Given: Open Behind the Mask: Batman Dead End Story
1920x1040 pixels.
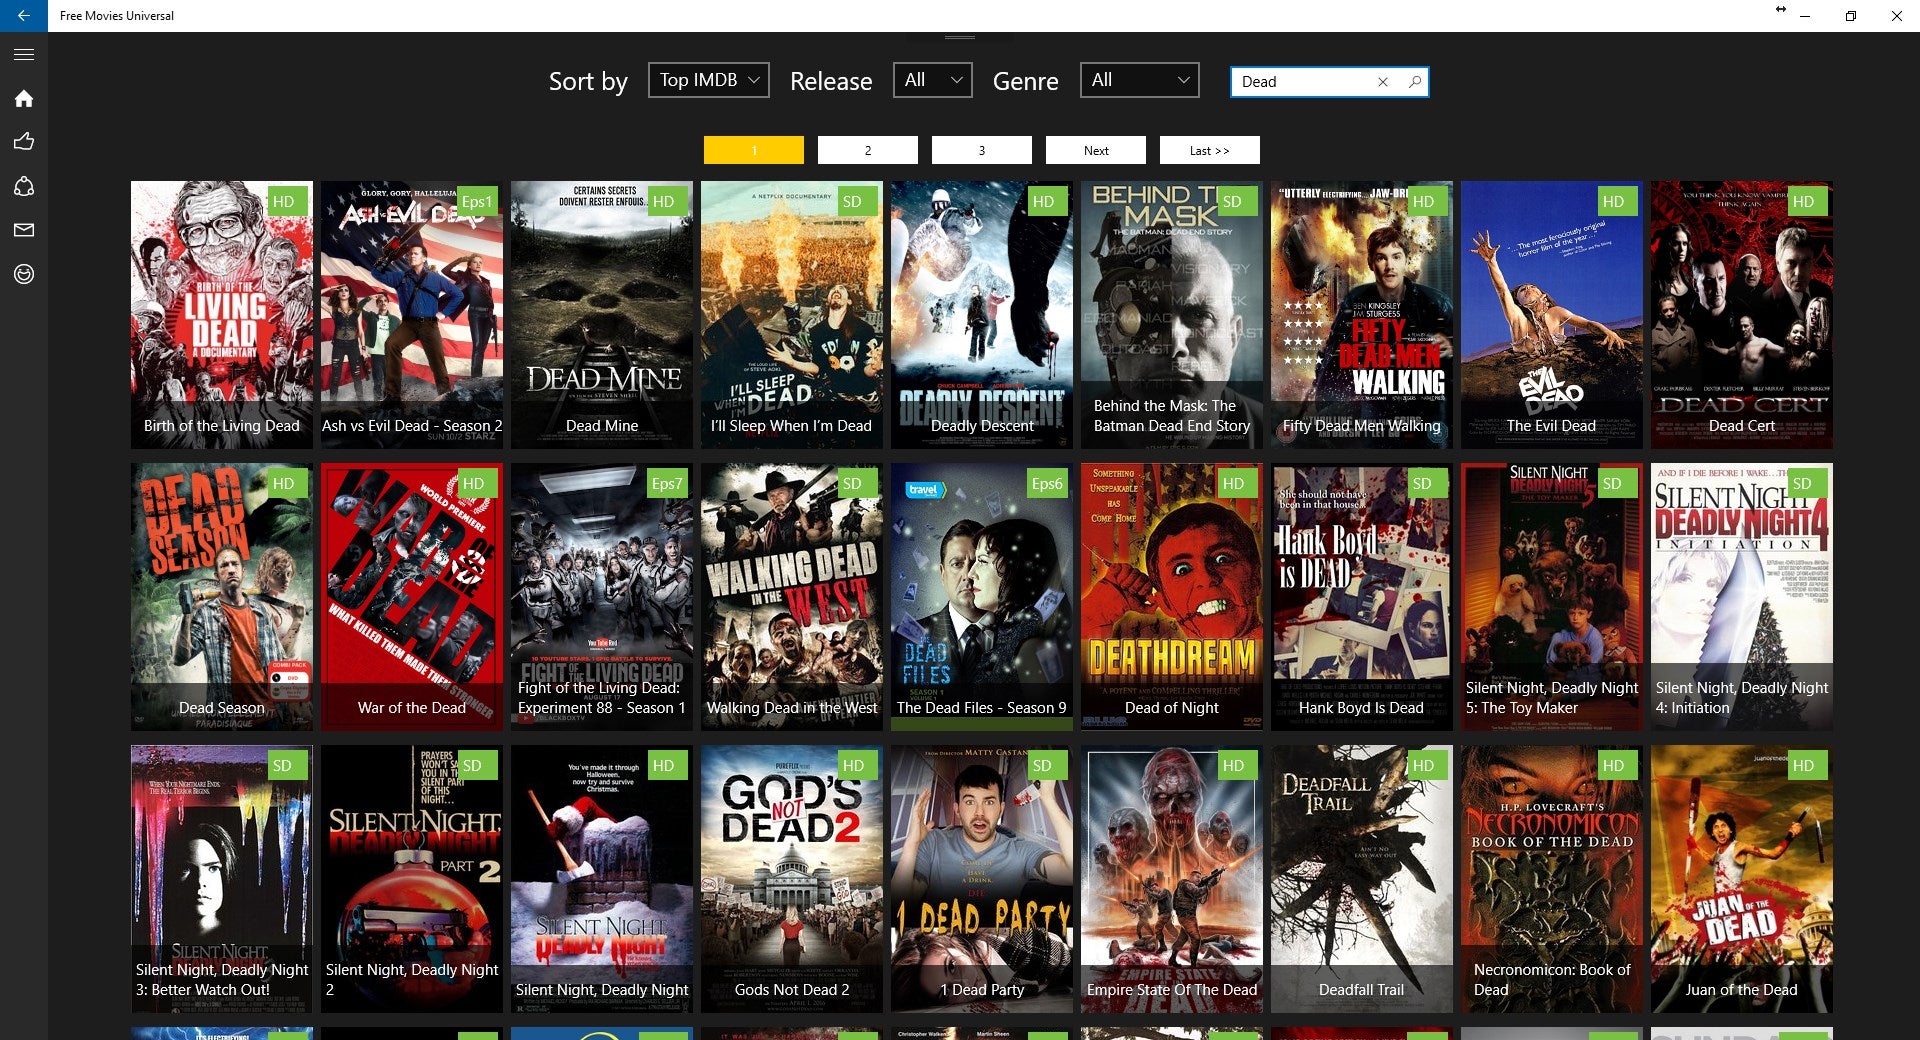Looking at the screenshot, I should (x=1172, y=315).
